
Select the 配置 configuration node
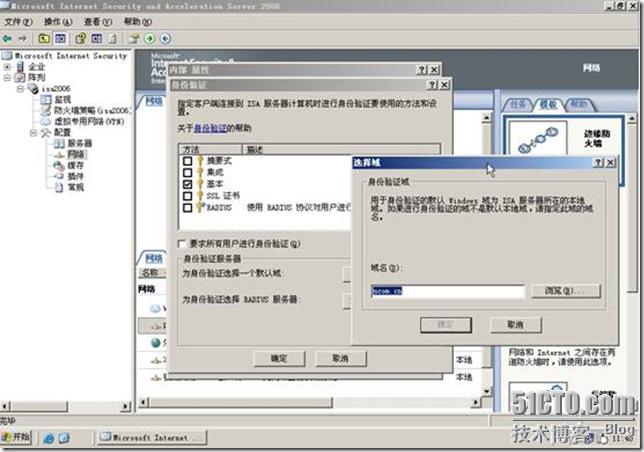(62, 132)
